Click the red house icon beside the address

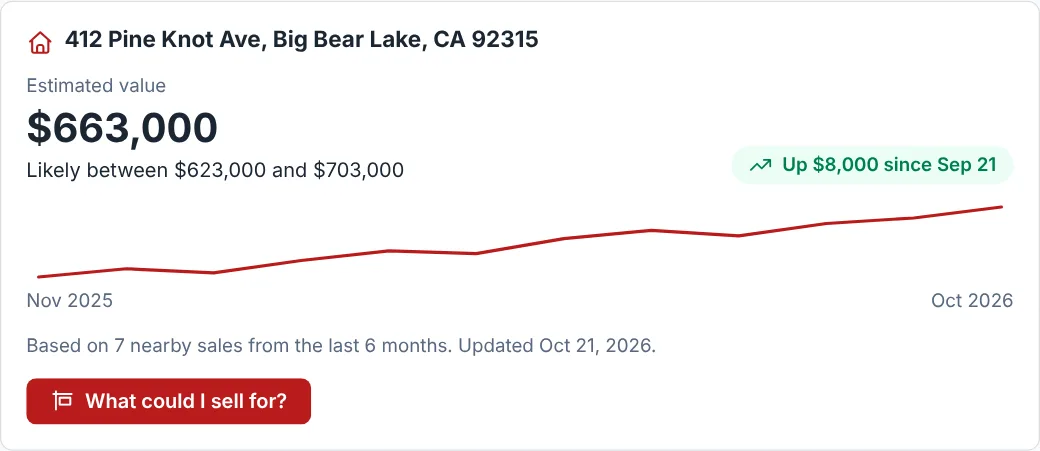[40, 42]
